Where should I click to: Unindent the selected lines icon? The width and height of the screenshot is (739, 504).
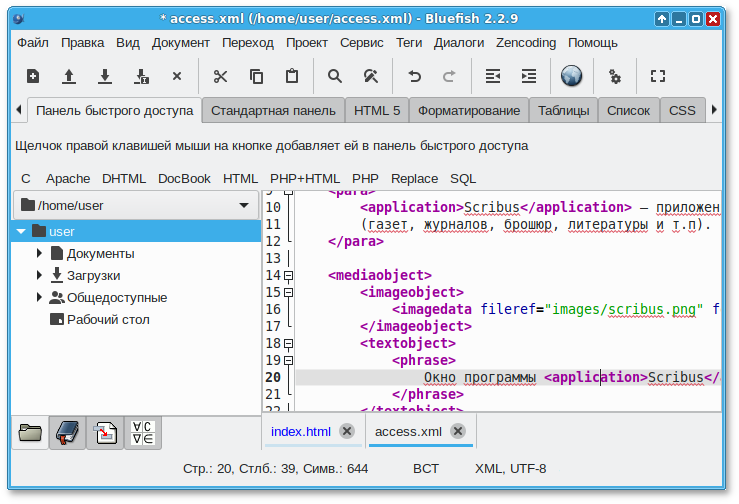coord(493,76)
